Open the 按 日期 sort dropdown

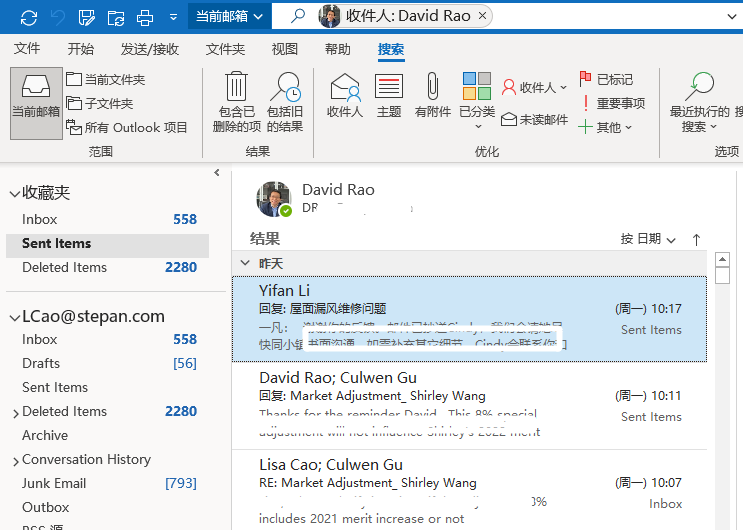648,239
